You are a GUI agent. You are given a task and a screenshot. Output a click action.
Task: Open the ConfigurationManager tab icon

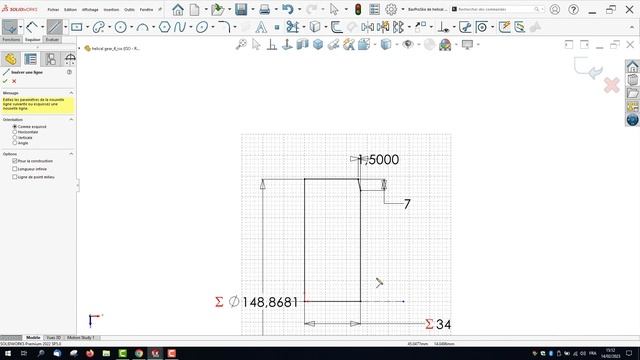point(51,59)
